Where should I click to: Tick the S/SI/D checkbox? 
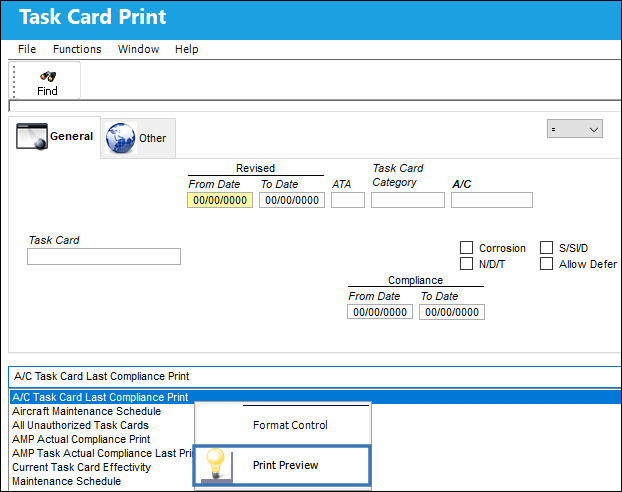coord(546,248)
